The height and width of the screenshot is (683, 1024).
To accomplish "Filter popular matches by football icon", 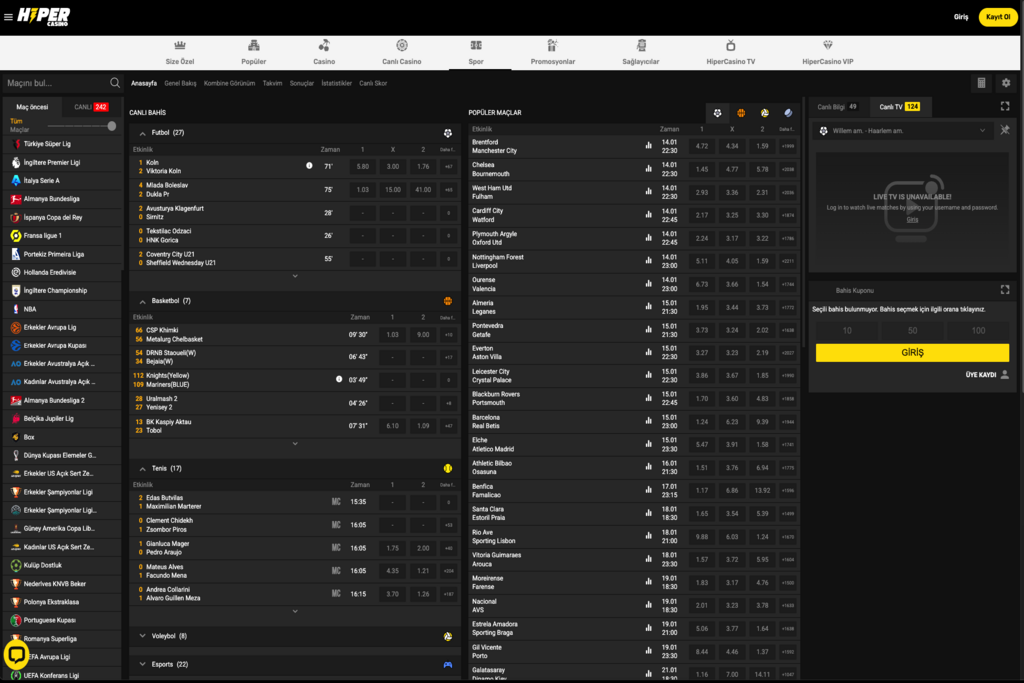I will point(717,113).
